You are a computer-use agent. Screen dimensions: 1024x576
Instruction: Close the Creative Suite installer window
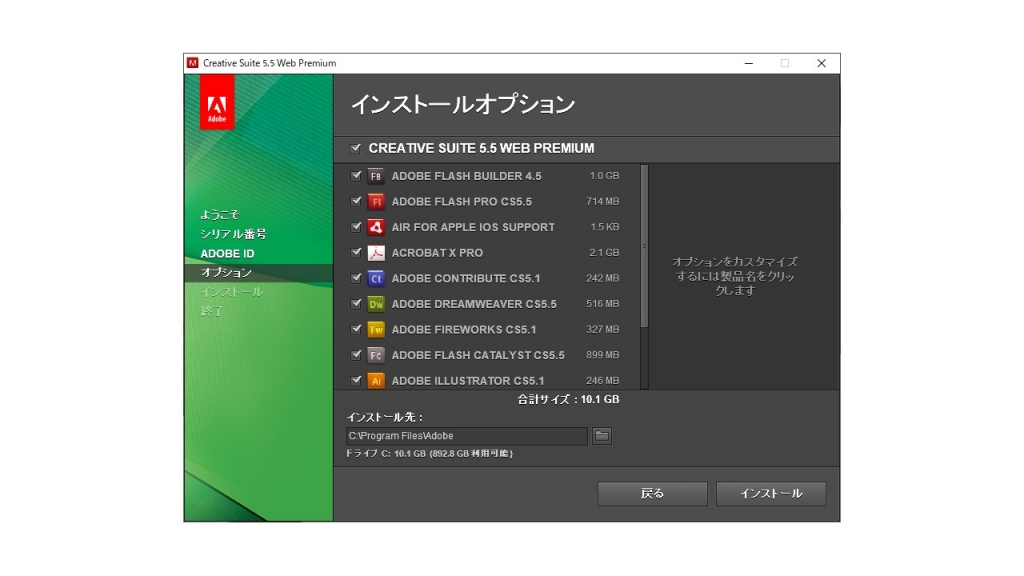coord(822,63)
